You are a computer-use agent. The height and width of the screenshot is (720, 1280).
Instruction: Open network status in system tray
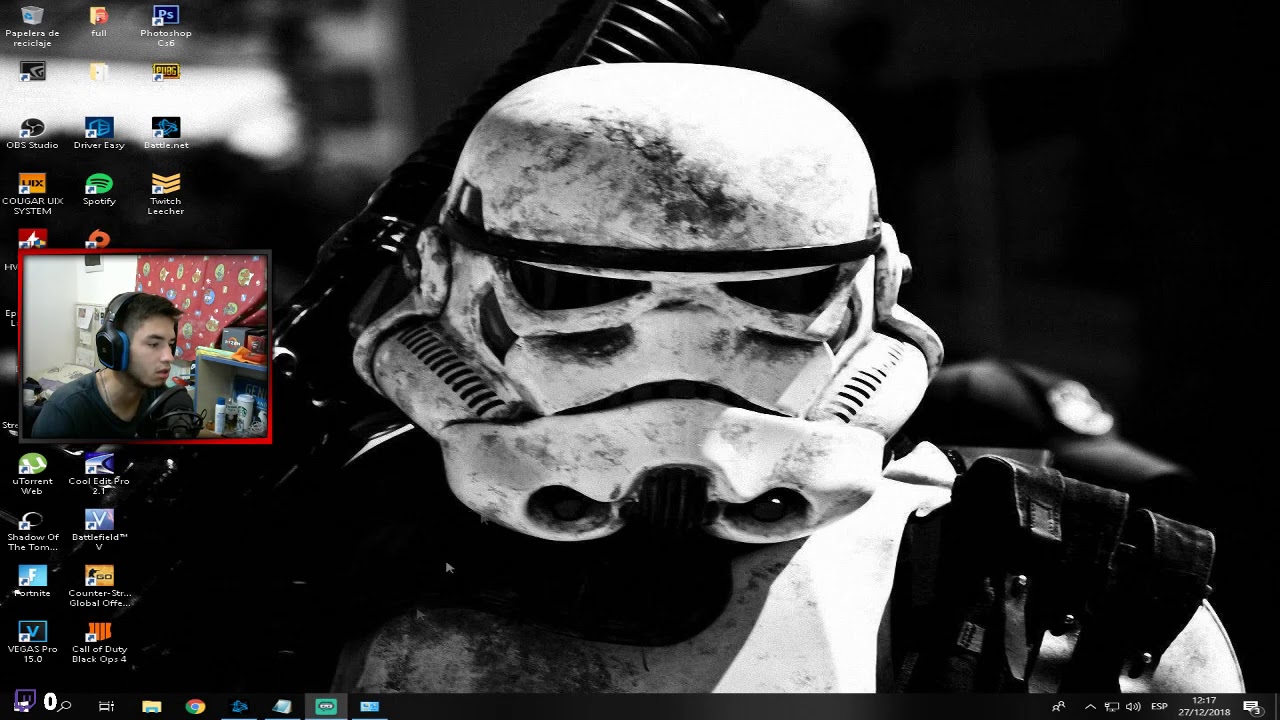click(1111, 706)
